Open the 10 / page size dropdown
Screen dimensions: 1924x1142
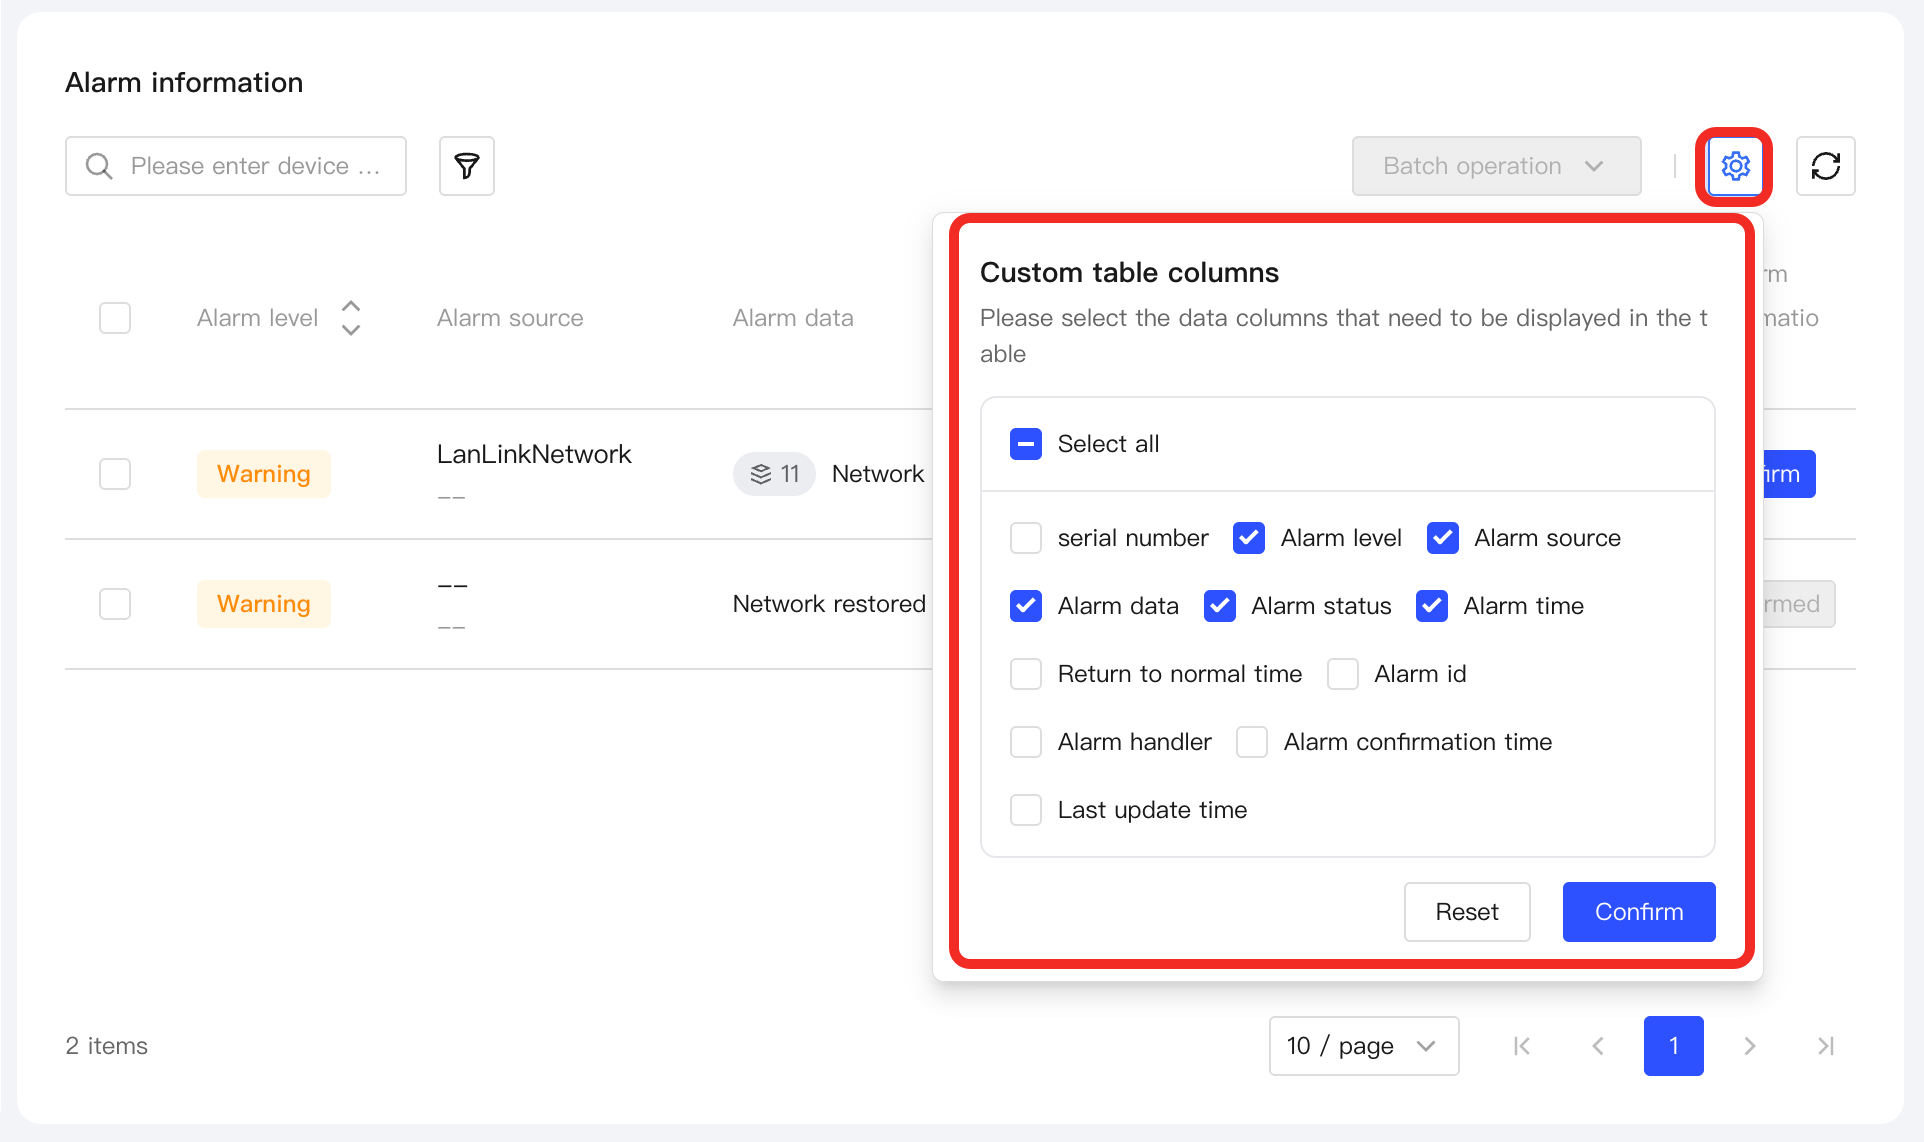(x=1364, y=1046)
